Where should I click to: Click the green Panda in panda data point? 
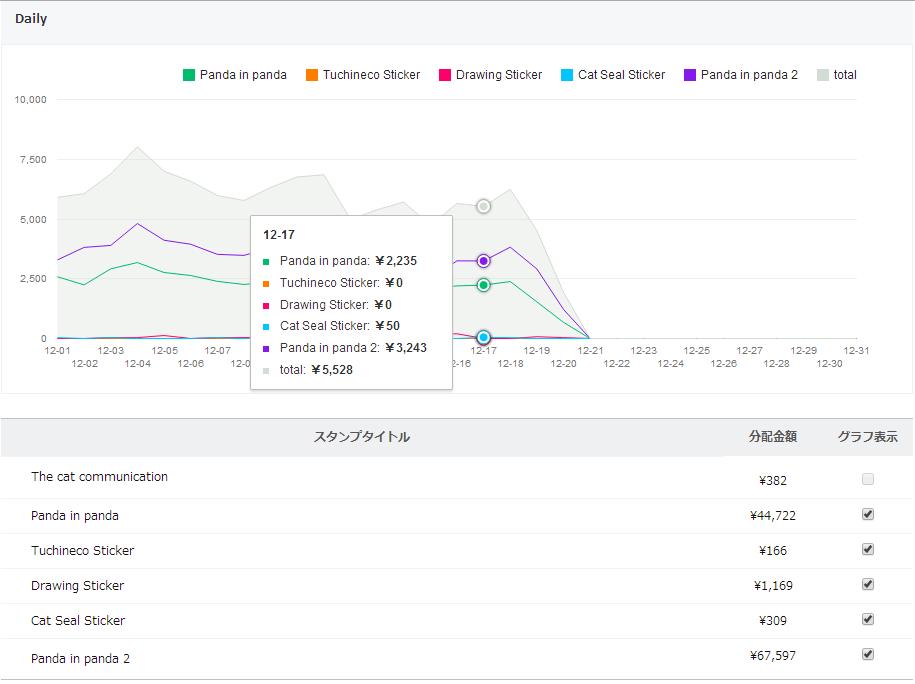[x=483, y=285]
